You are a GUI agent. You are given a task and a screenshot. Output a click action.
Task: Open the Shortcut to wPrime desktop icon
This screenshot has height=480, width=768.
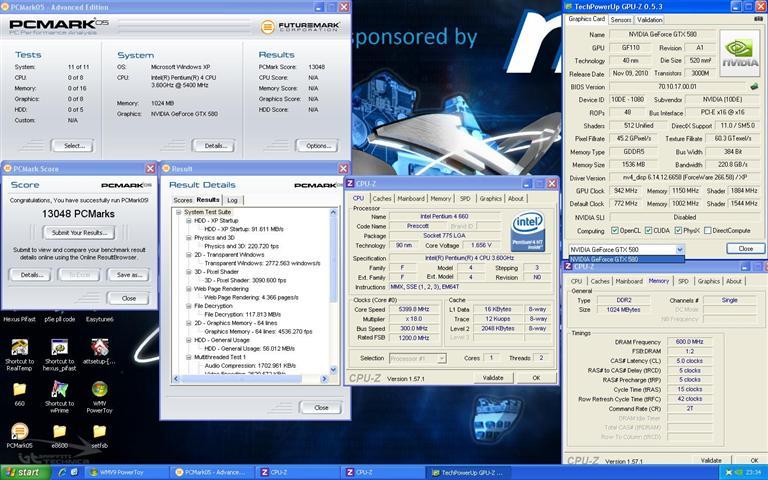(59, 389)
